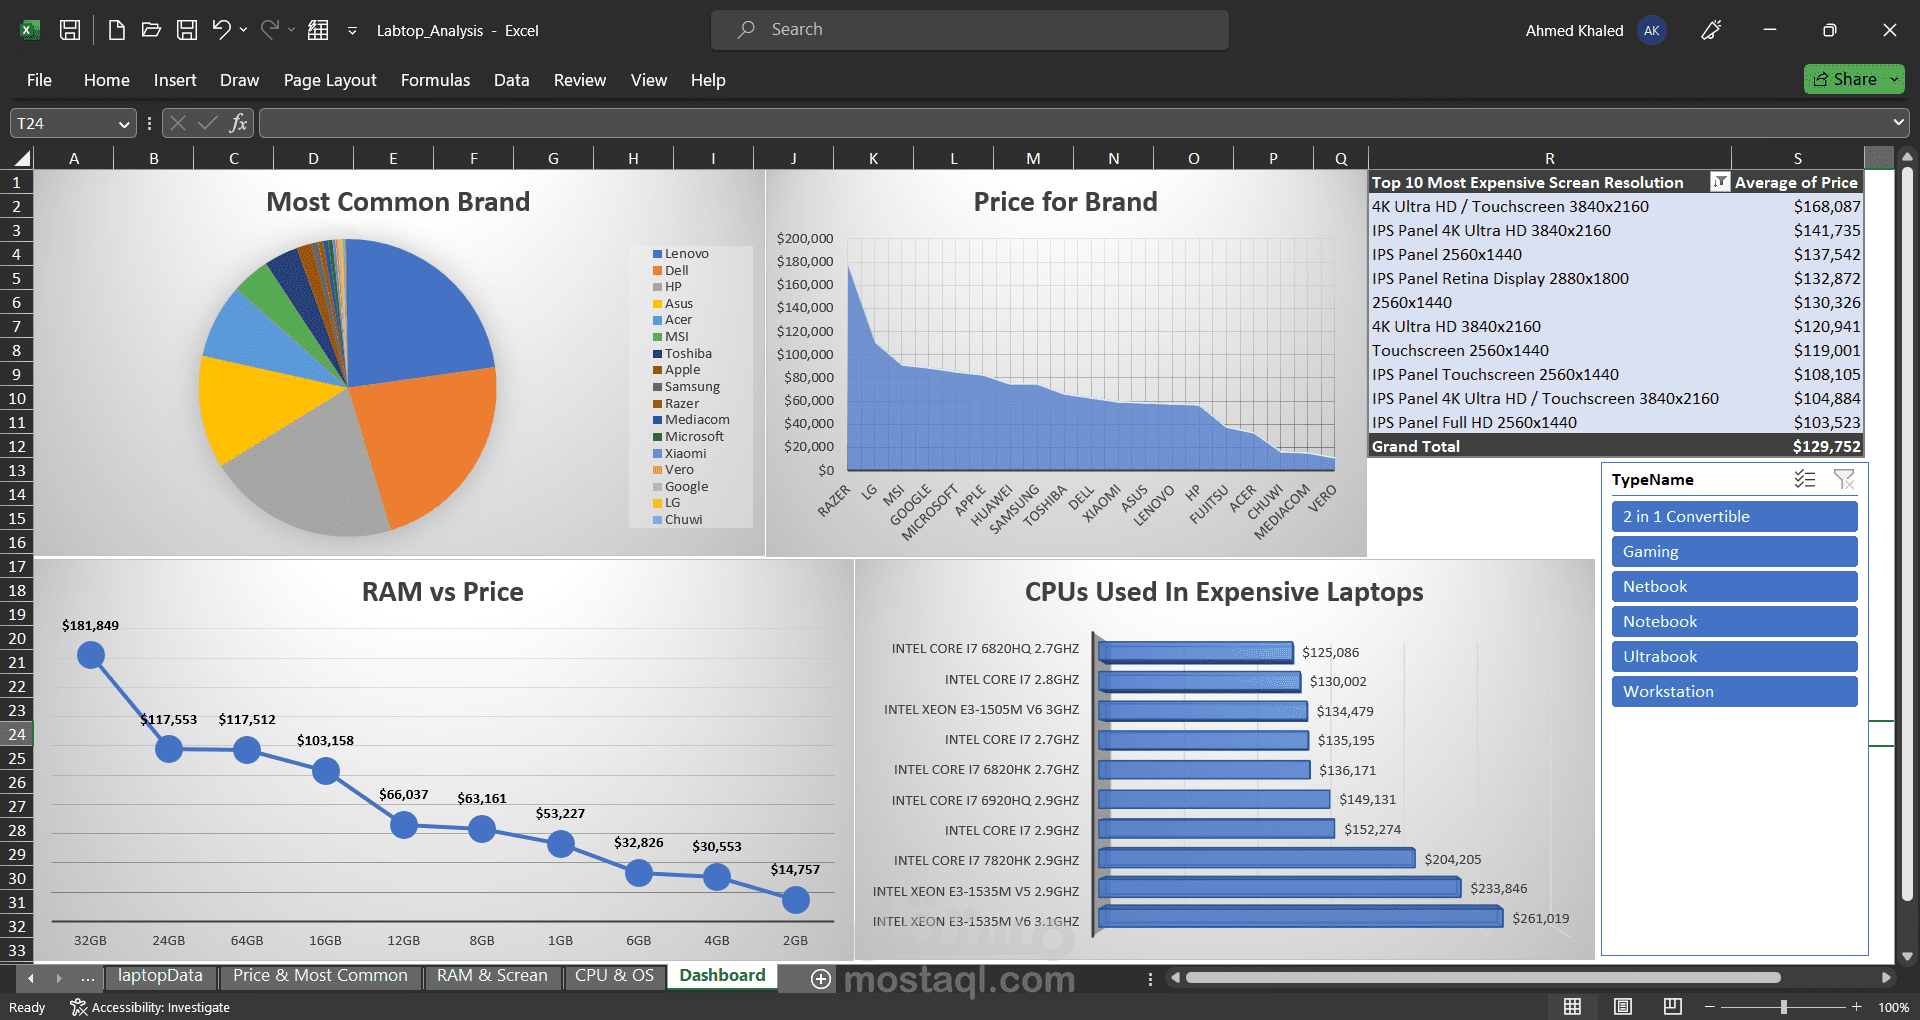Click the Lenovo legend entry

(x=681, y=254)
